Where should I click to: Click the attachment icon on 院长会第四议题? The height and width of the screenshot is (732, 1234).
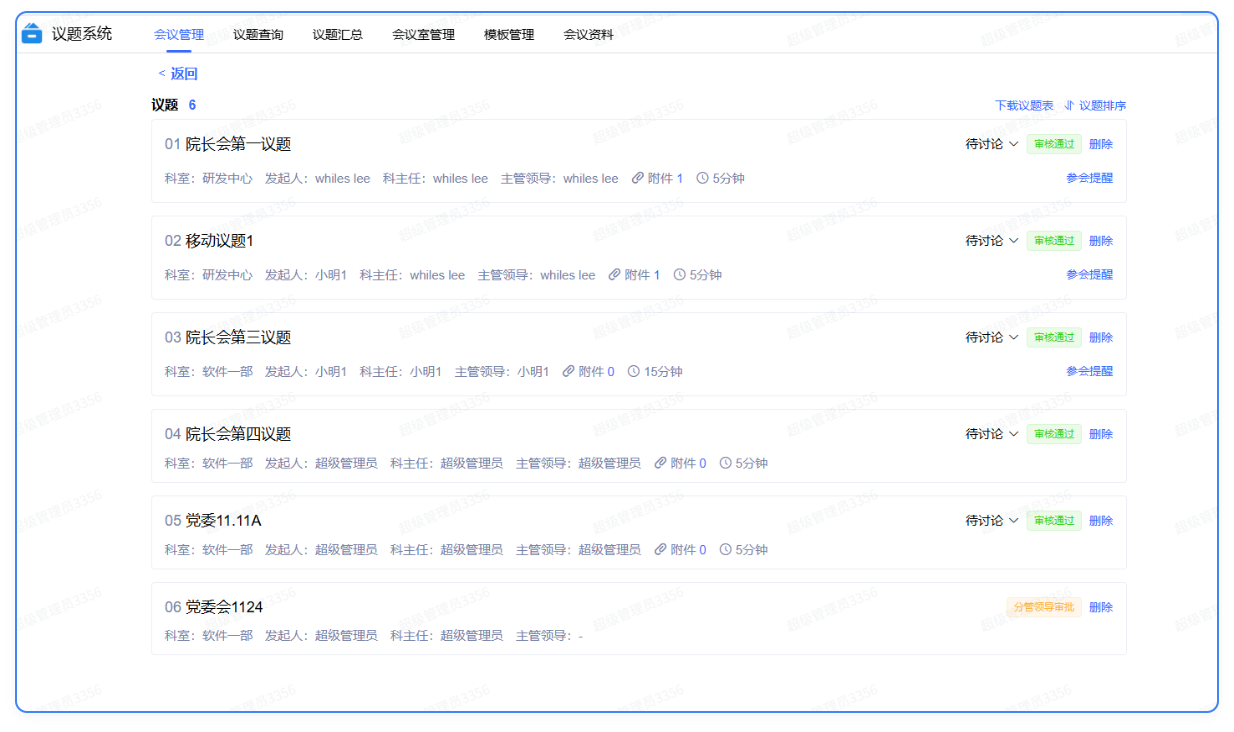660,463
